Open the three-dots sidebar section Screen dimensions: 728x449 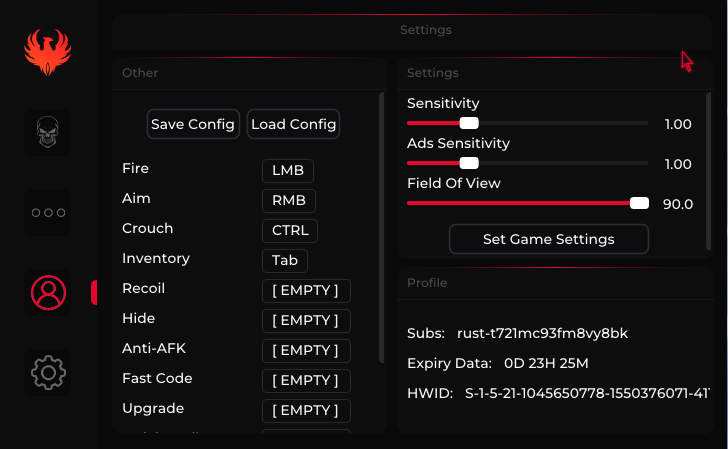48,212
